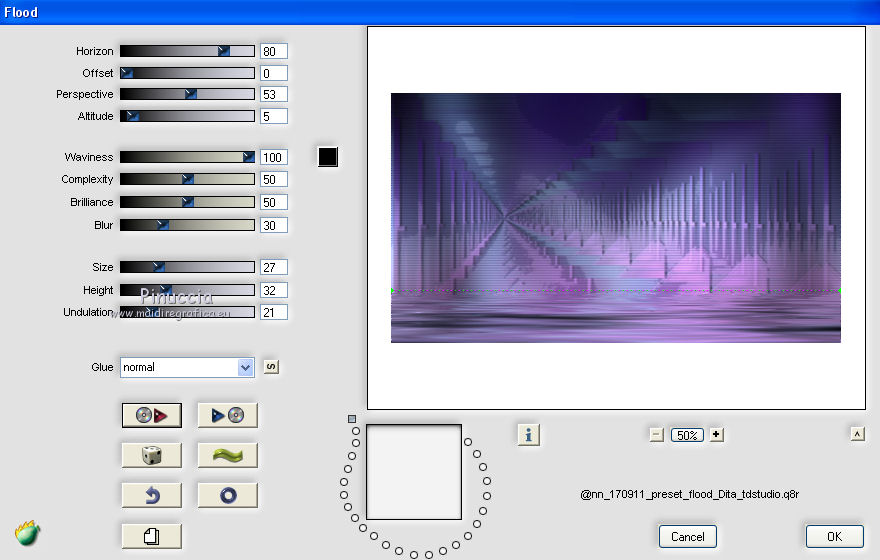
Task: Click the Waviness value field showing 100
Action: point(274,157)
